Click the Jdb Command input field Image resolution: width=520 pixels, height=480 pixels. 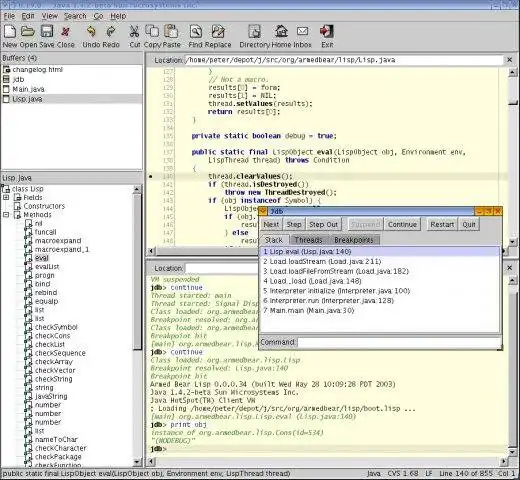pos(399,342)
